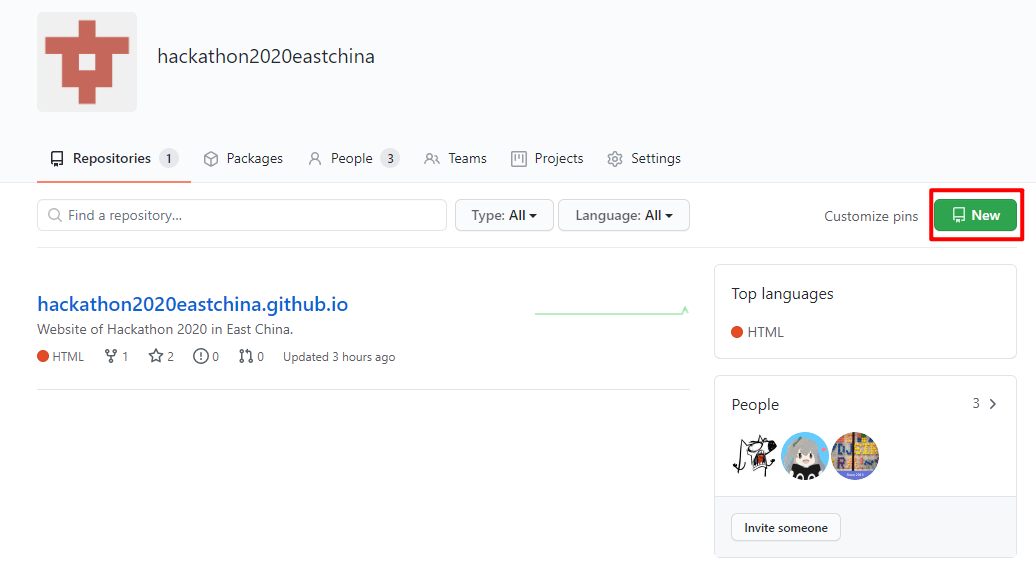
Task: Open the People tab
Action: [x=352, y=159]
